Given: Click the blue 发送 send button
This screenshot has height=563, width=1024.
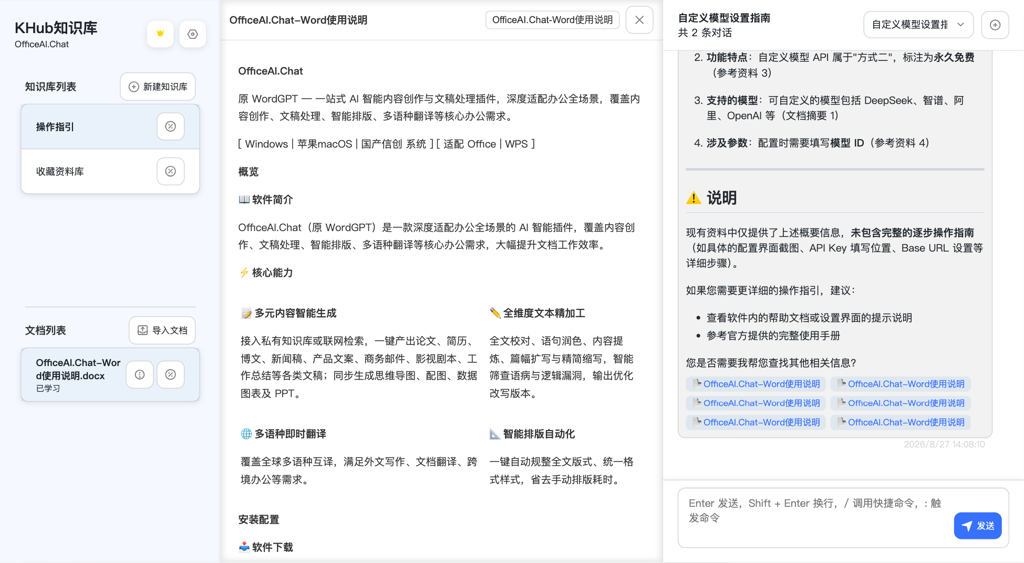Looking at the screenshot, I should (x=978, y=526).
